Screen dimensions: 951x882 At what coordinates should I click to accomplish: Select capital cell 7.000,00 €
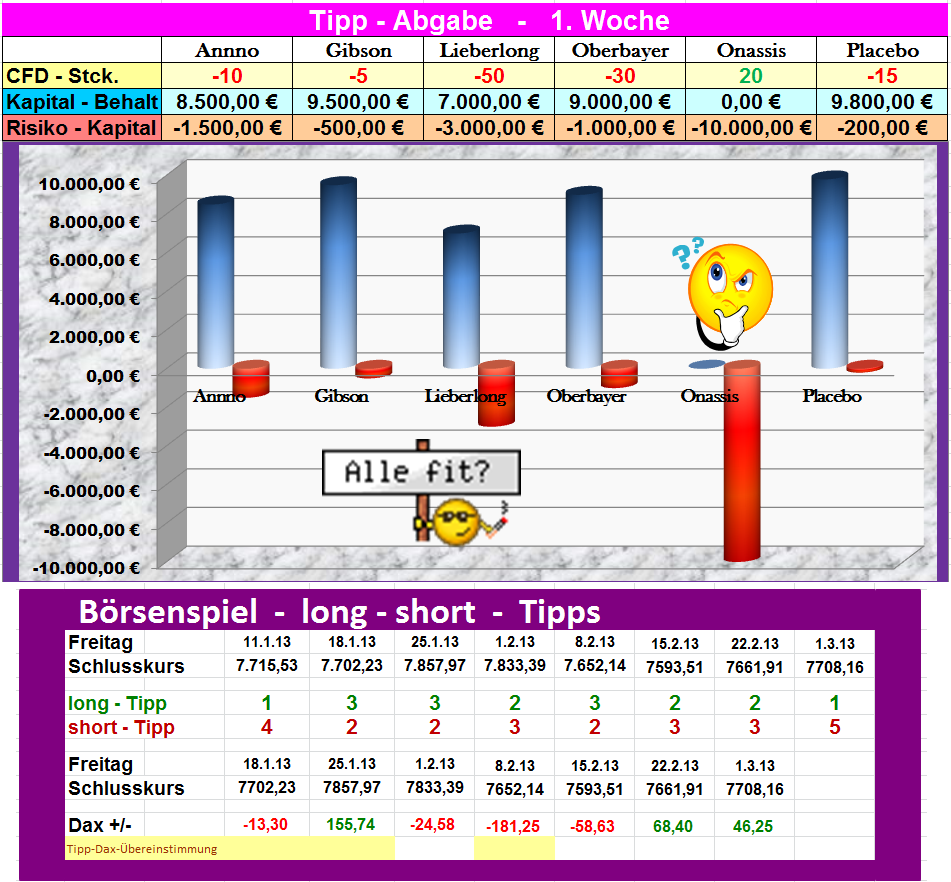[489, 102]
